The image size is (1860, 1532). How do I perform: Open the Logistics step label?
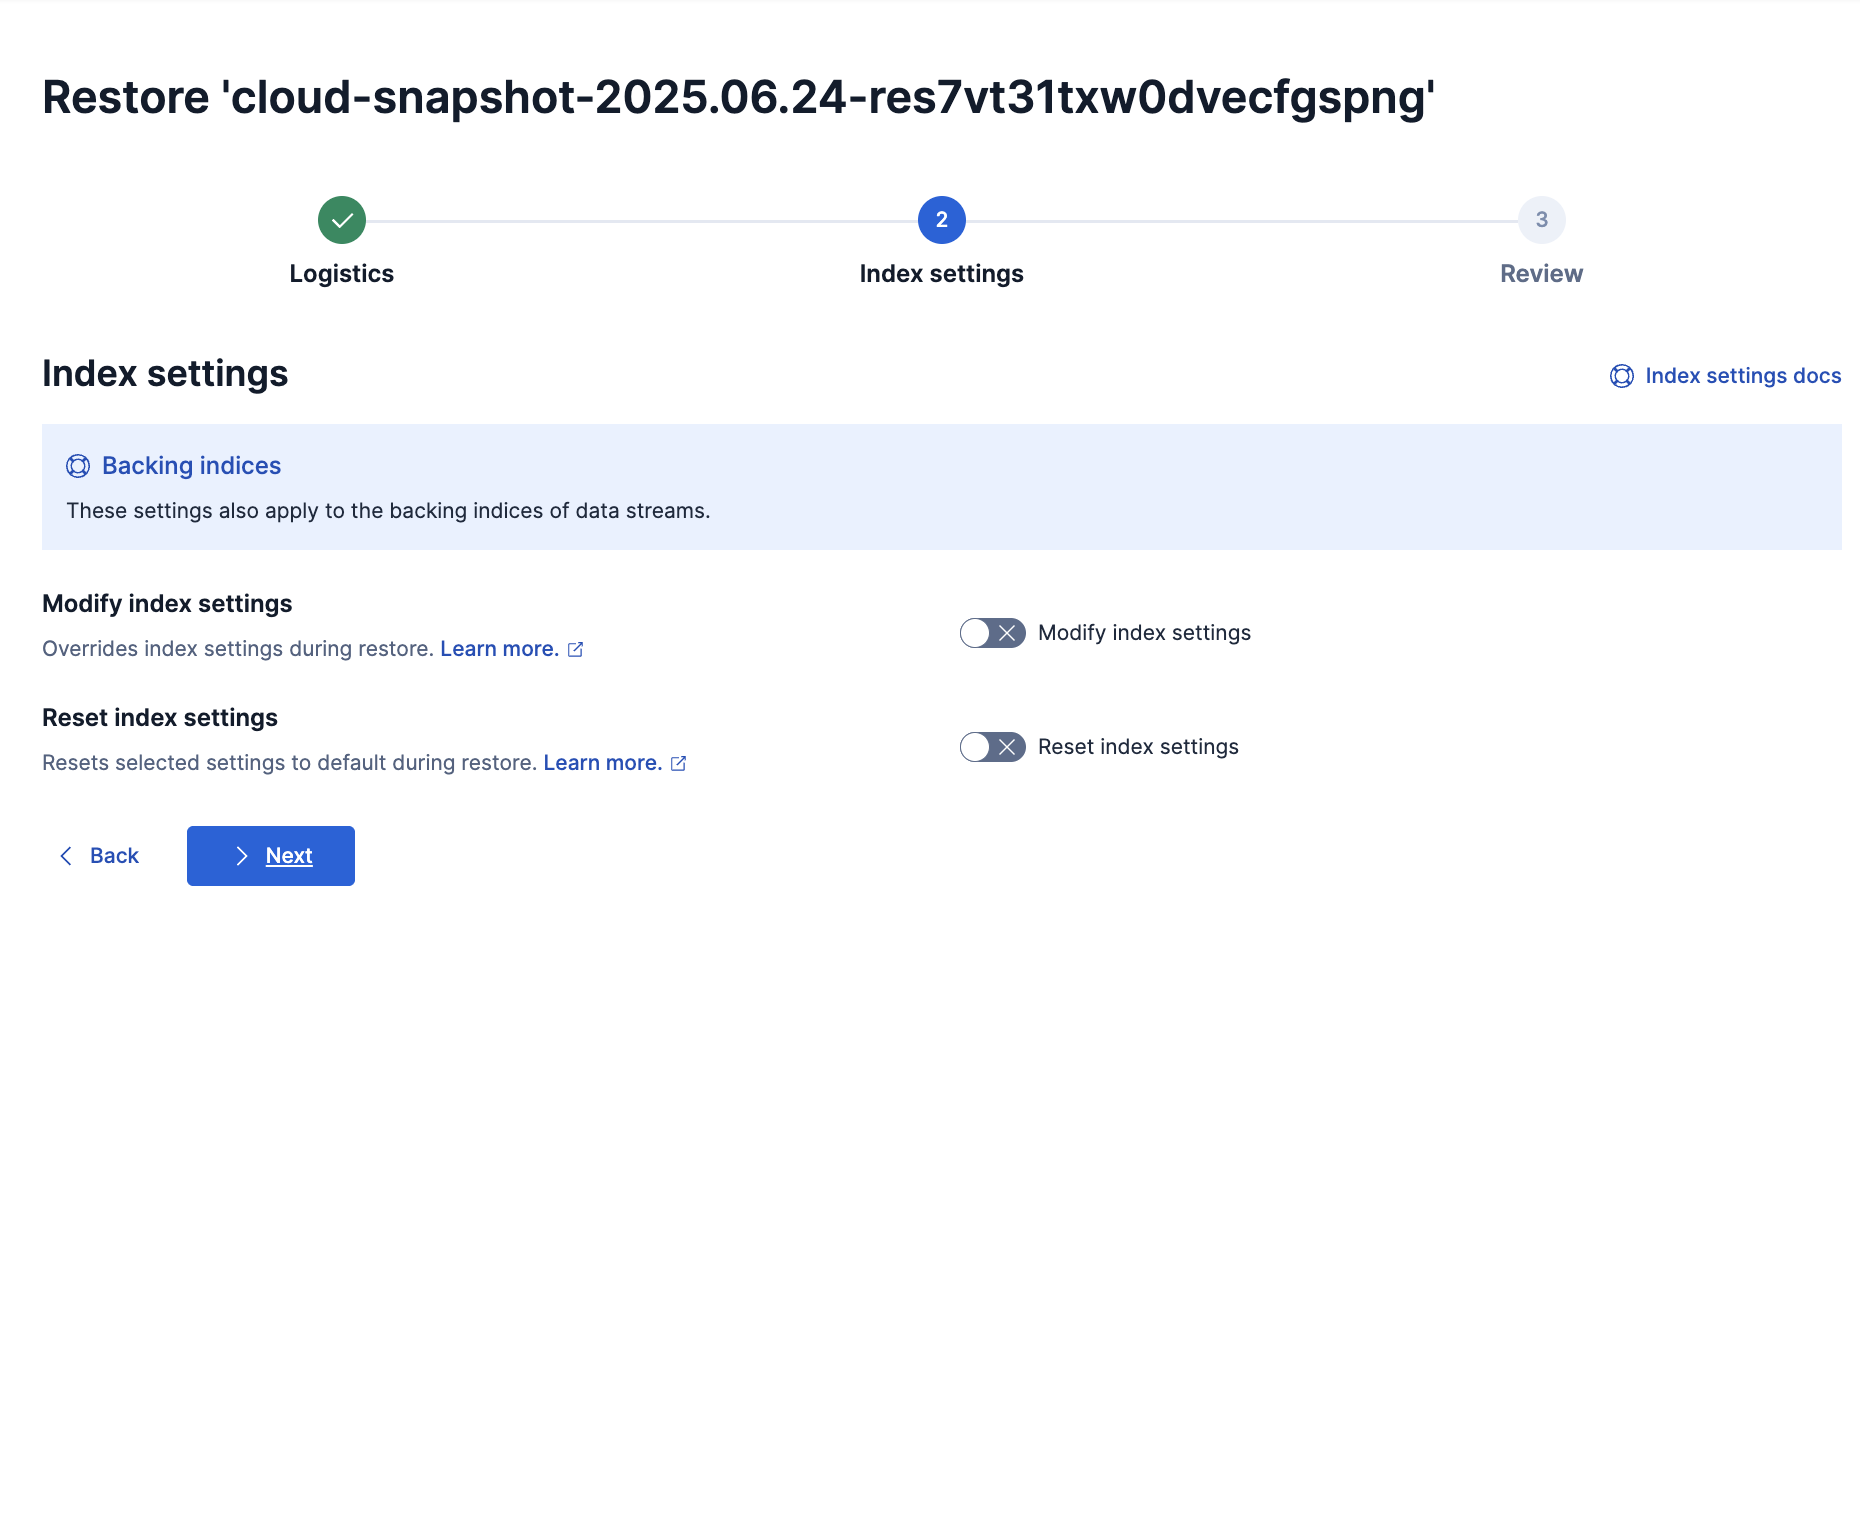tap(342, 274)
